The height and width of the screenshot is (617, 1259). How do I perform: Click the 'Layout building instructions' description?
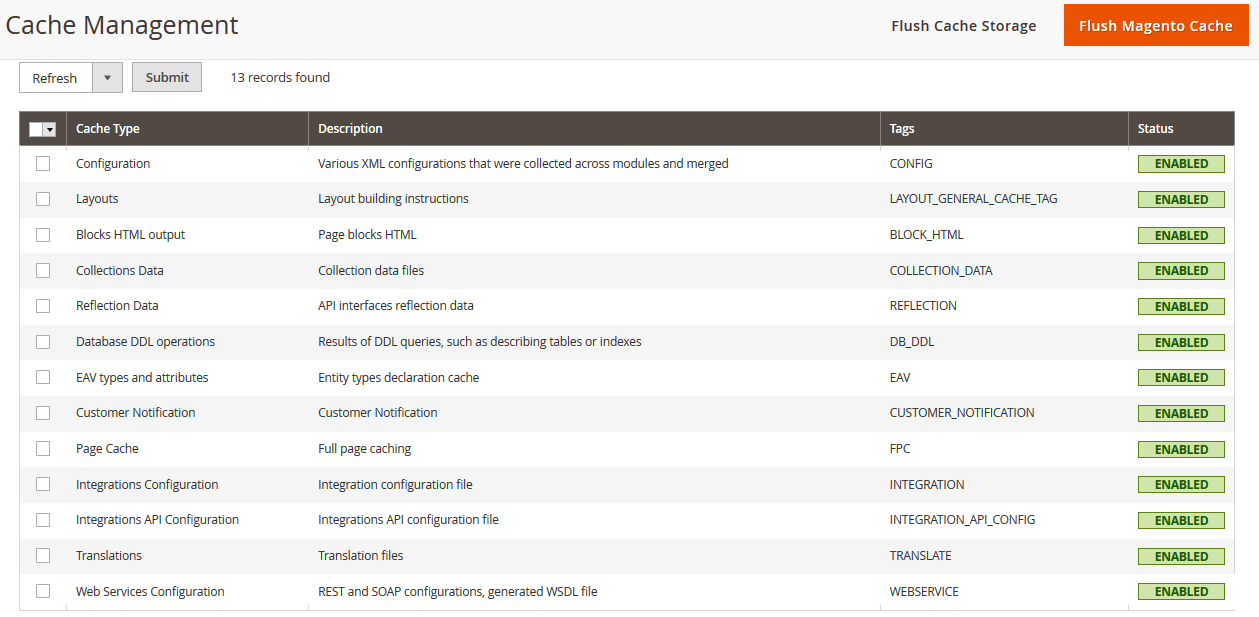[393, 199]
